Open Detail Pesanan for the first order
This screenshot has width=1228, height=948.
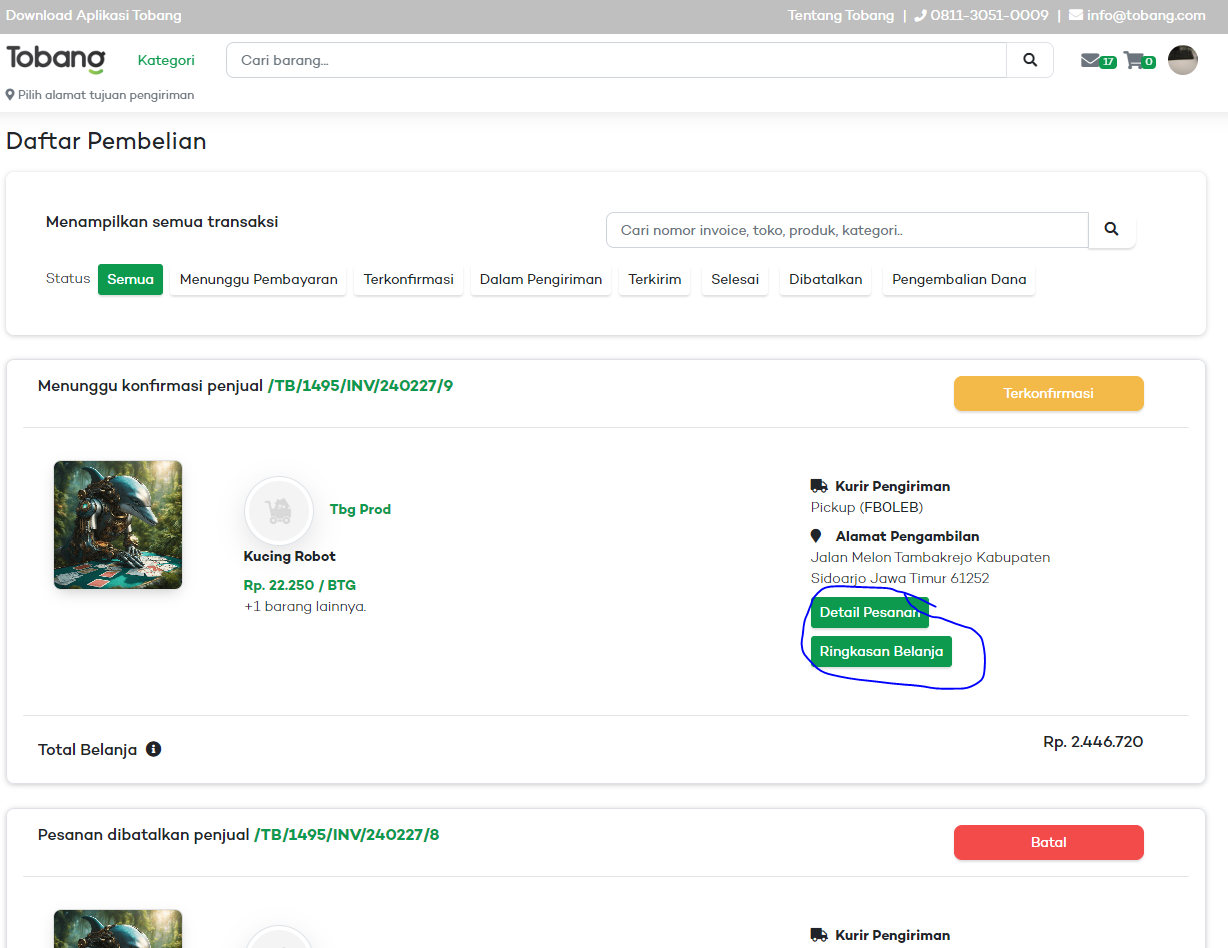(869, 612)
